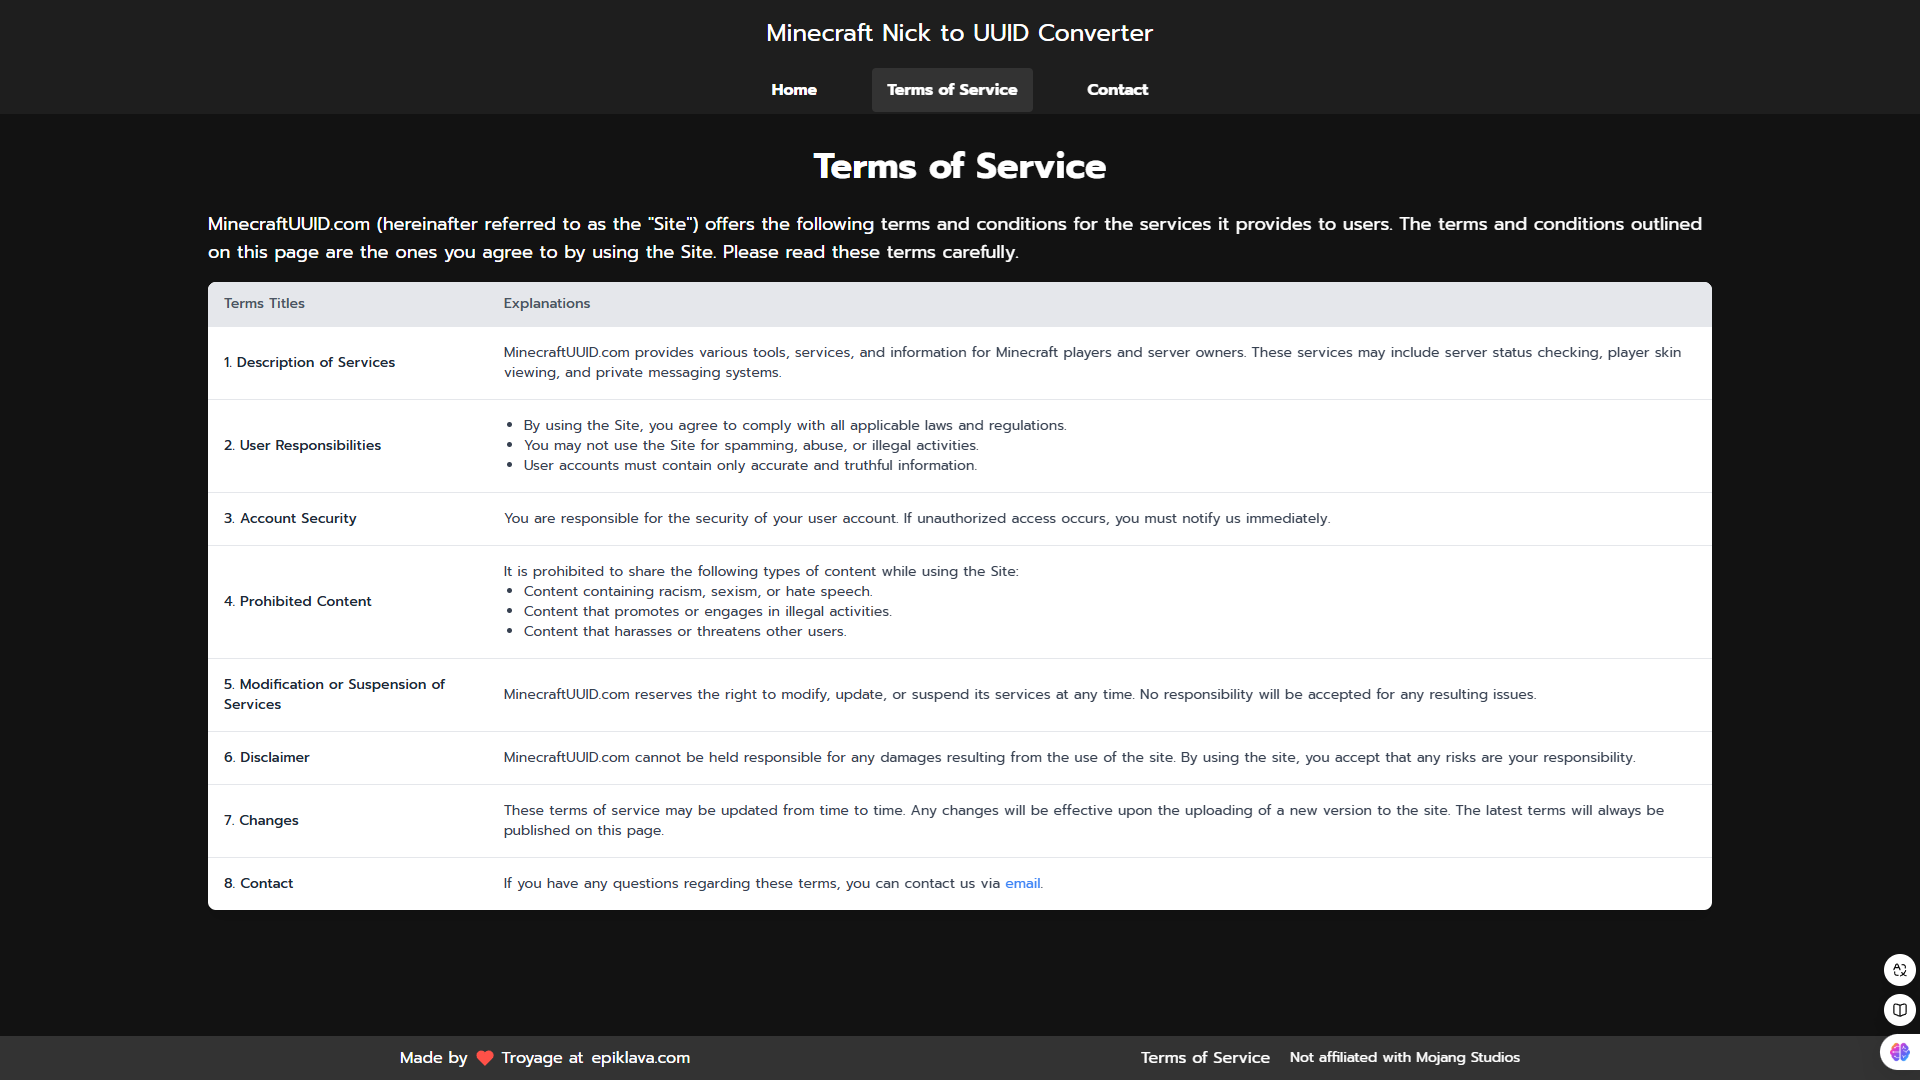Image resolution: width=1920 pixels, height=1080 pixels.
Task: Click the User Responsibilities row title
Action: 302,445
